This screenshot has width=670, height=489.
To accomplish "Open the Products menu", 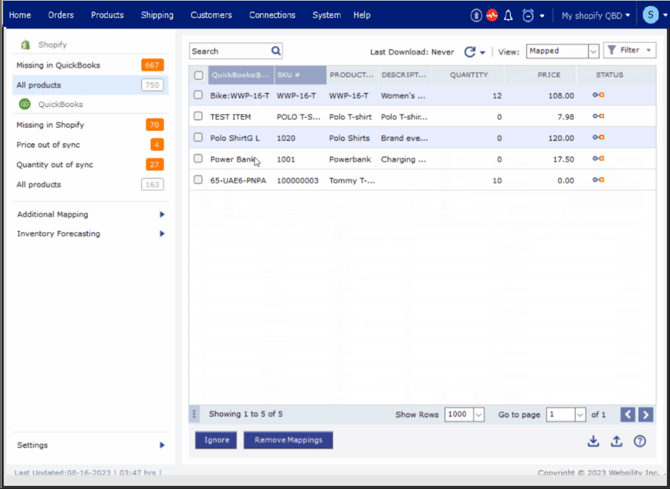I will tap(107, 15).
